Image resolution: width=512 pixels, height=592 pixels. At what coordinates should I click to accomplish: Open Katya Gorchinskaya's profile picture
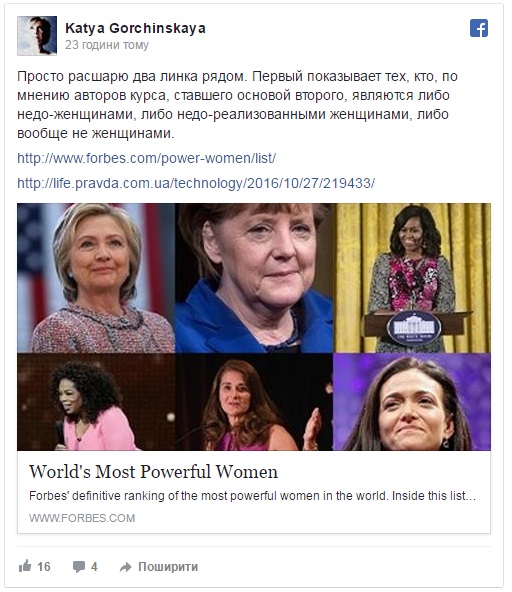coord(37,35)
